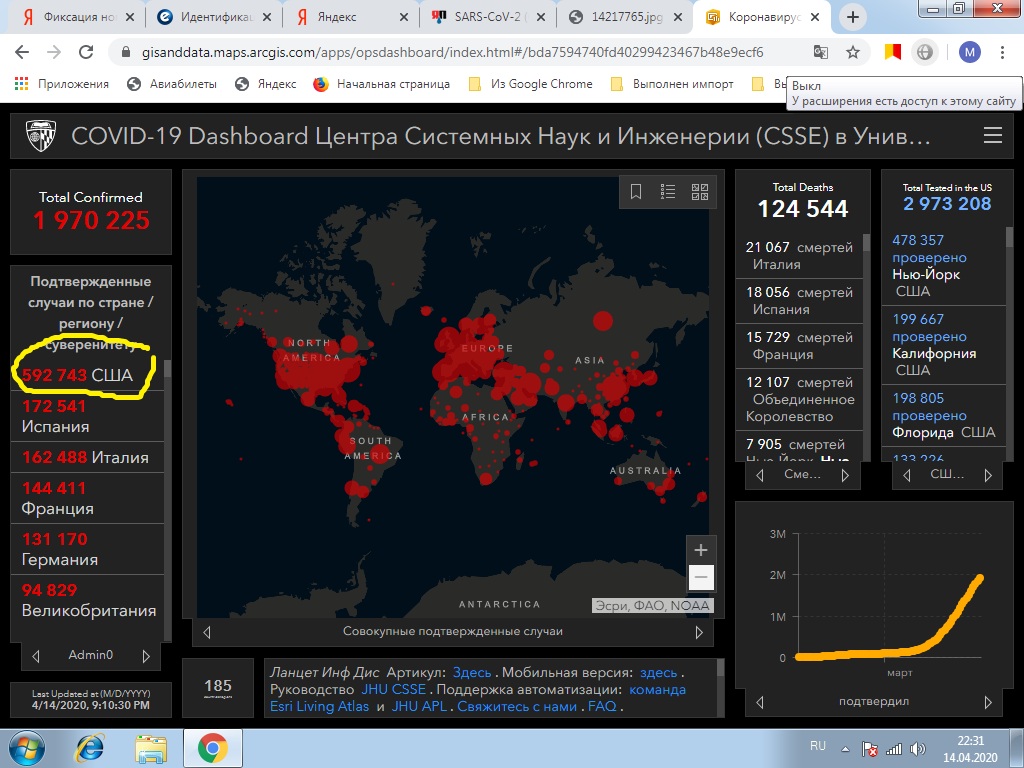Switch to the SARS-CoV-2 browser tab

(x=488, y=17)
